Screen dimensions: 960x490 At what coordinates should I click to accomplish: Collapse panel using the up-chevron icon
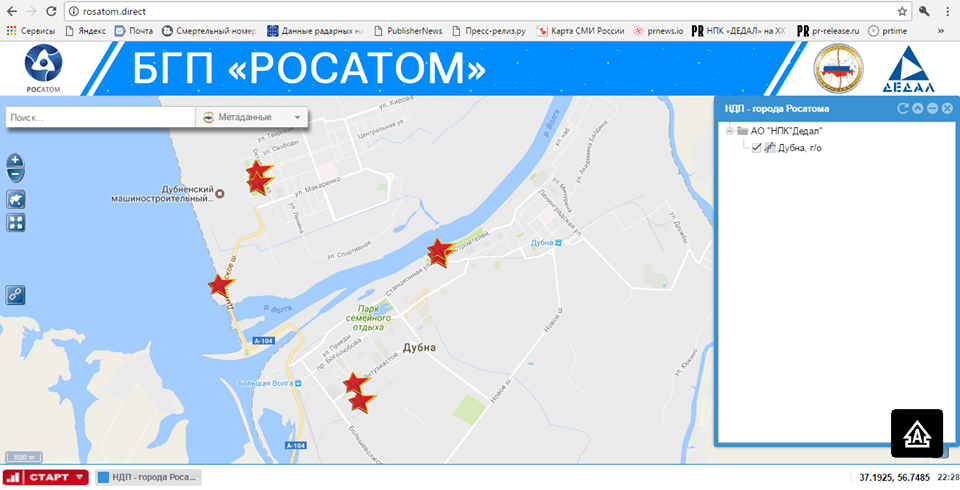(917, 108)
